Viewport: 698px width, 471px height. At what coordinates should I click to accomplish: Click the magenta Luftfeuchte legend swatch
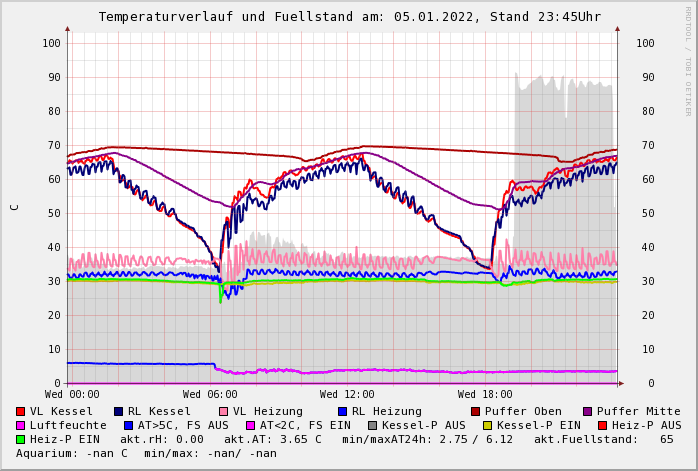click(x=20, y=425)
